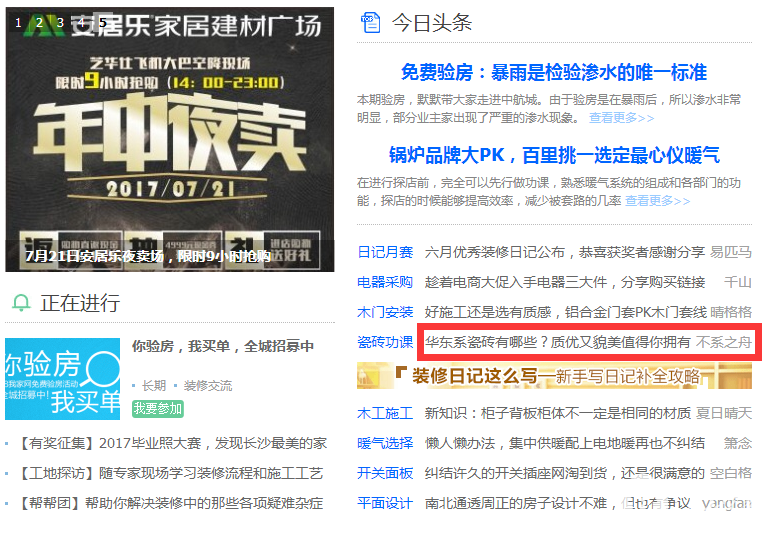Open headline 免费验房：暴雨是检验渗水的唯一标准

(x=554, y=73)
